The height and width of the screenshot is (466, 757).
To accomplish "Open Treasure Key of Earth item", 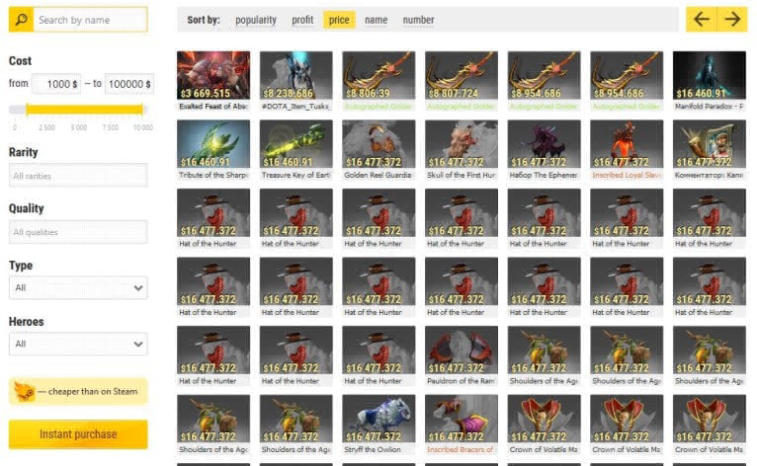I will point(296,150).
